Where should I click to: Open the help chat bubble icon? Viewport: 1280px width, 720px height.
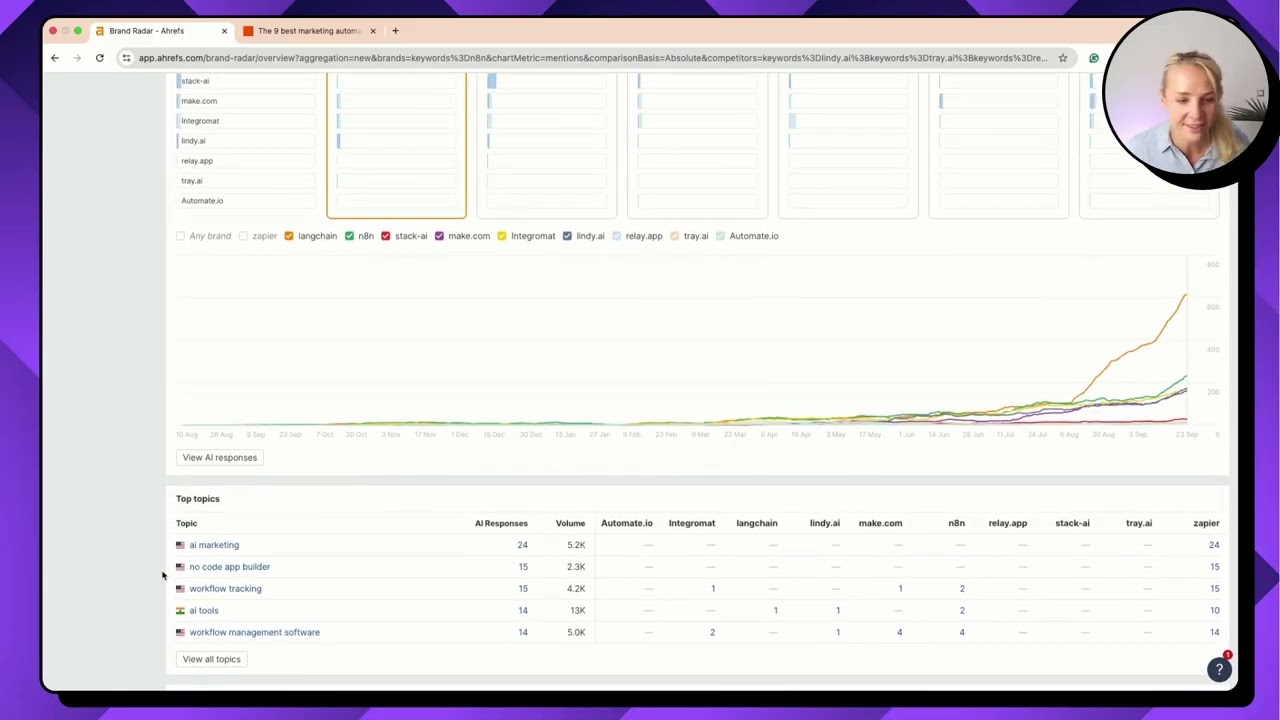[1219, 669]
